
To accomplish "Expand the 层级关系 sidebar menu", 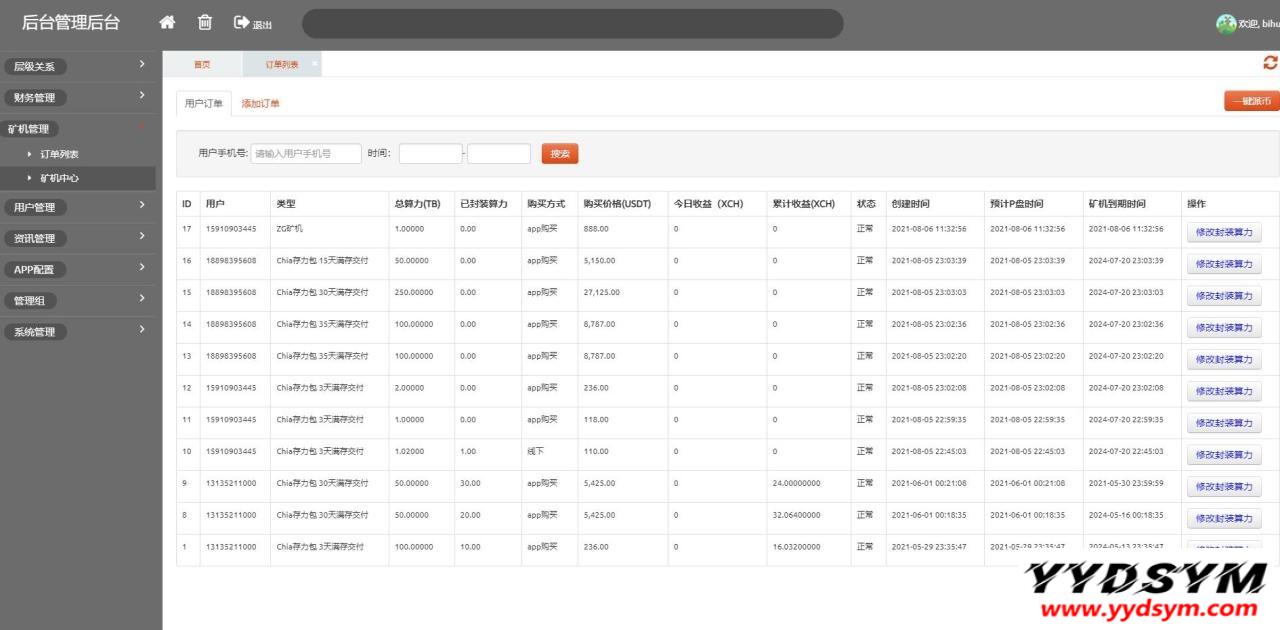I will pos(78,66).
